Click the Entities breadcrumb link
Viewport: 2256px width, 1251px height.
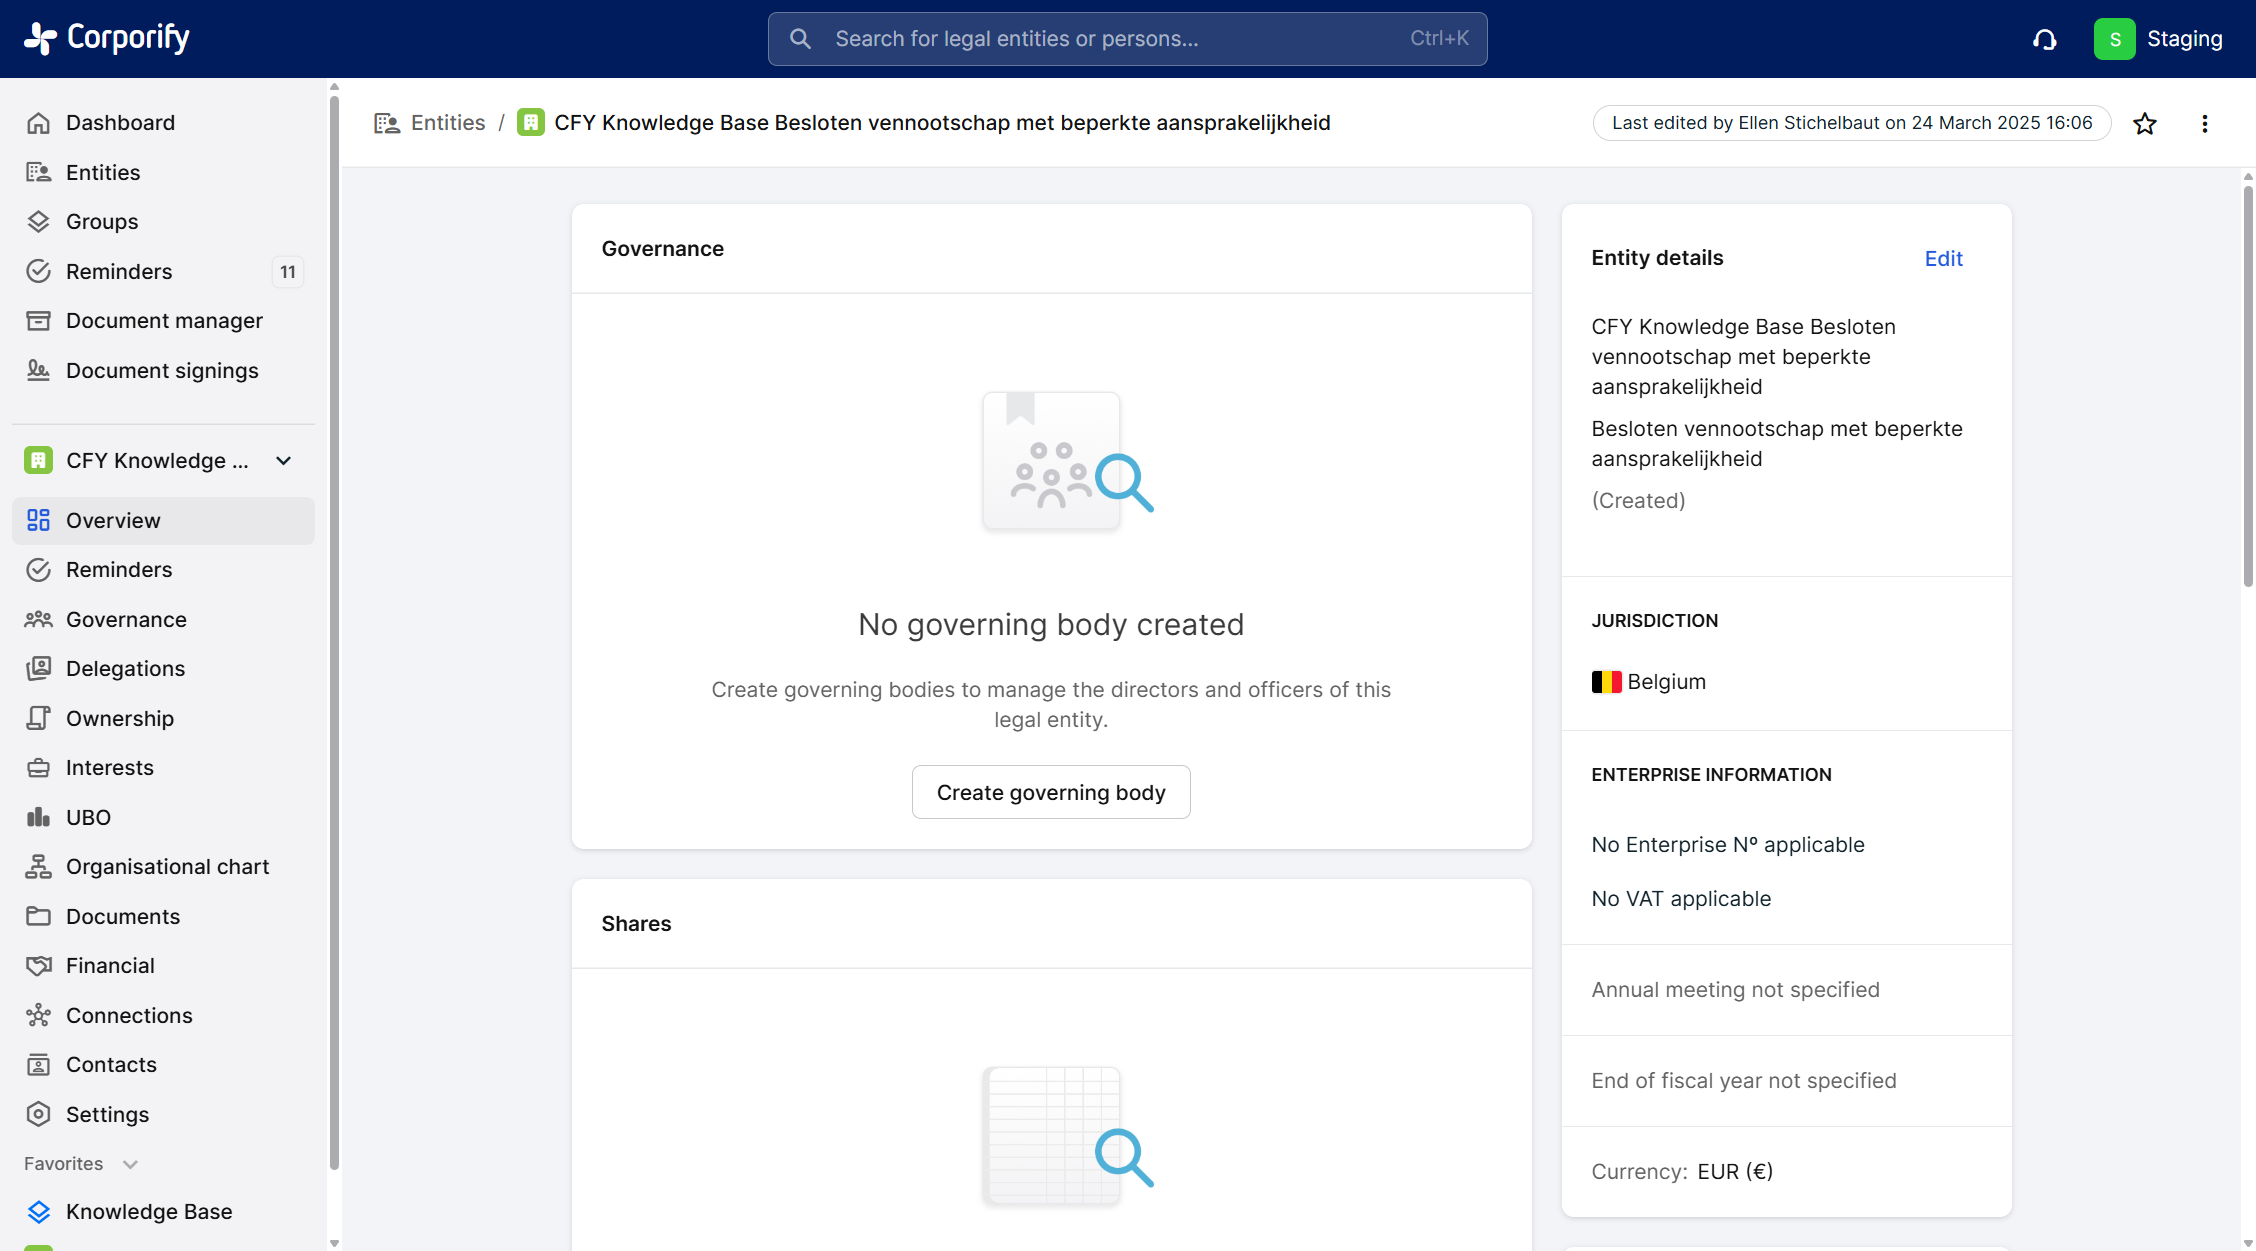[447, 122]
